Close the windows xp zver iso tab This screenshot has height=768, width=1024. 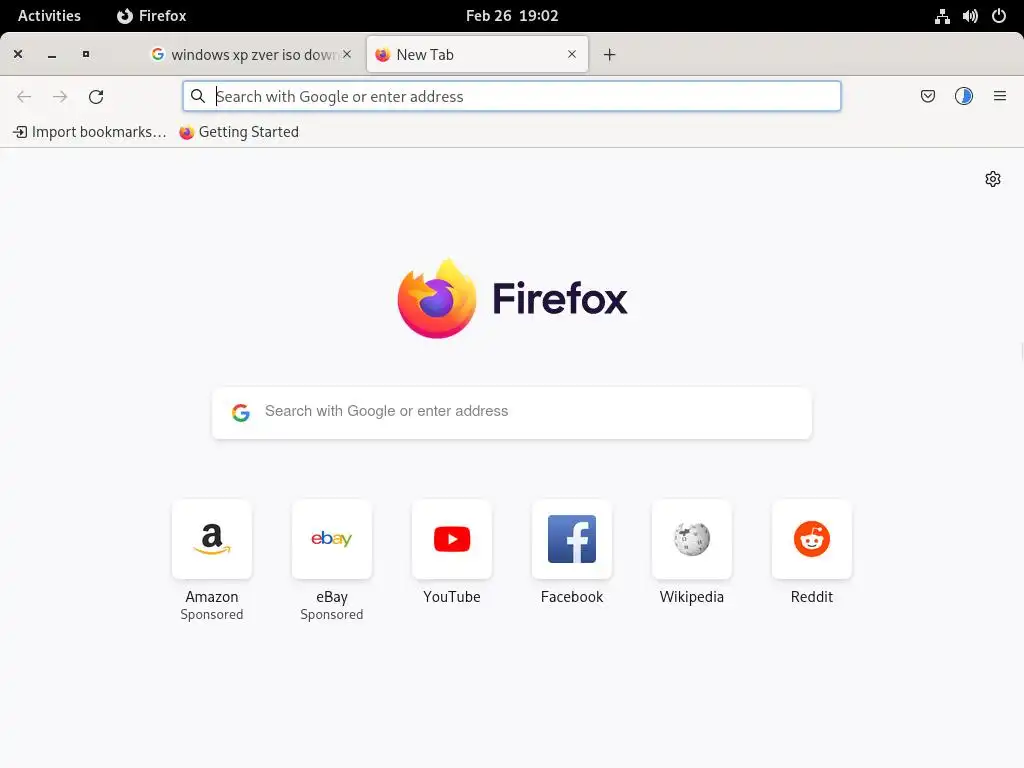347,54
